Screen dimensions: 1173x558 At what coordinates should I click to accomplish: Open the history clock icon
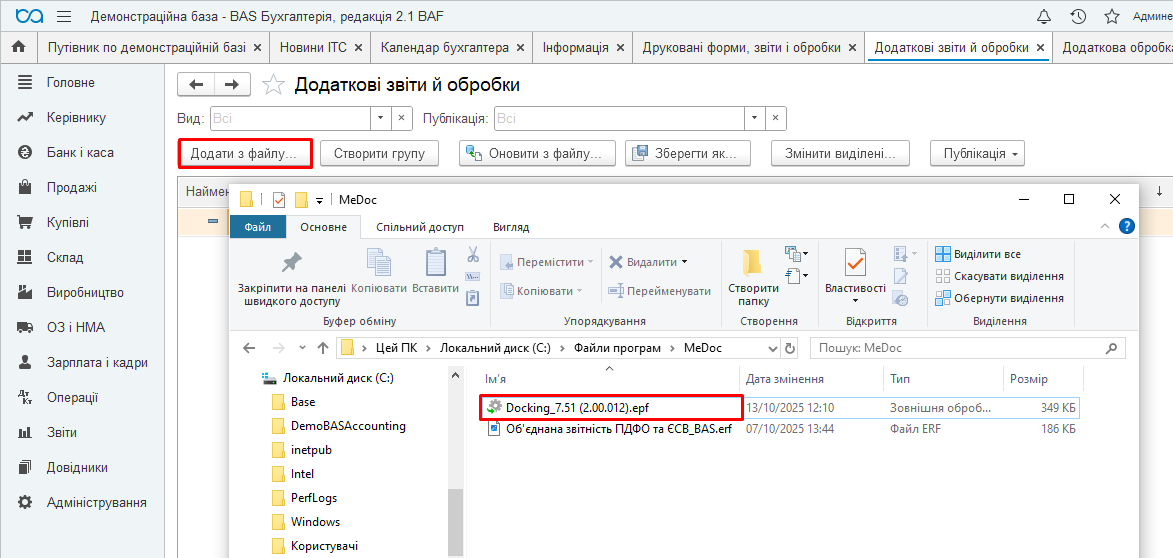point(1078,17)
